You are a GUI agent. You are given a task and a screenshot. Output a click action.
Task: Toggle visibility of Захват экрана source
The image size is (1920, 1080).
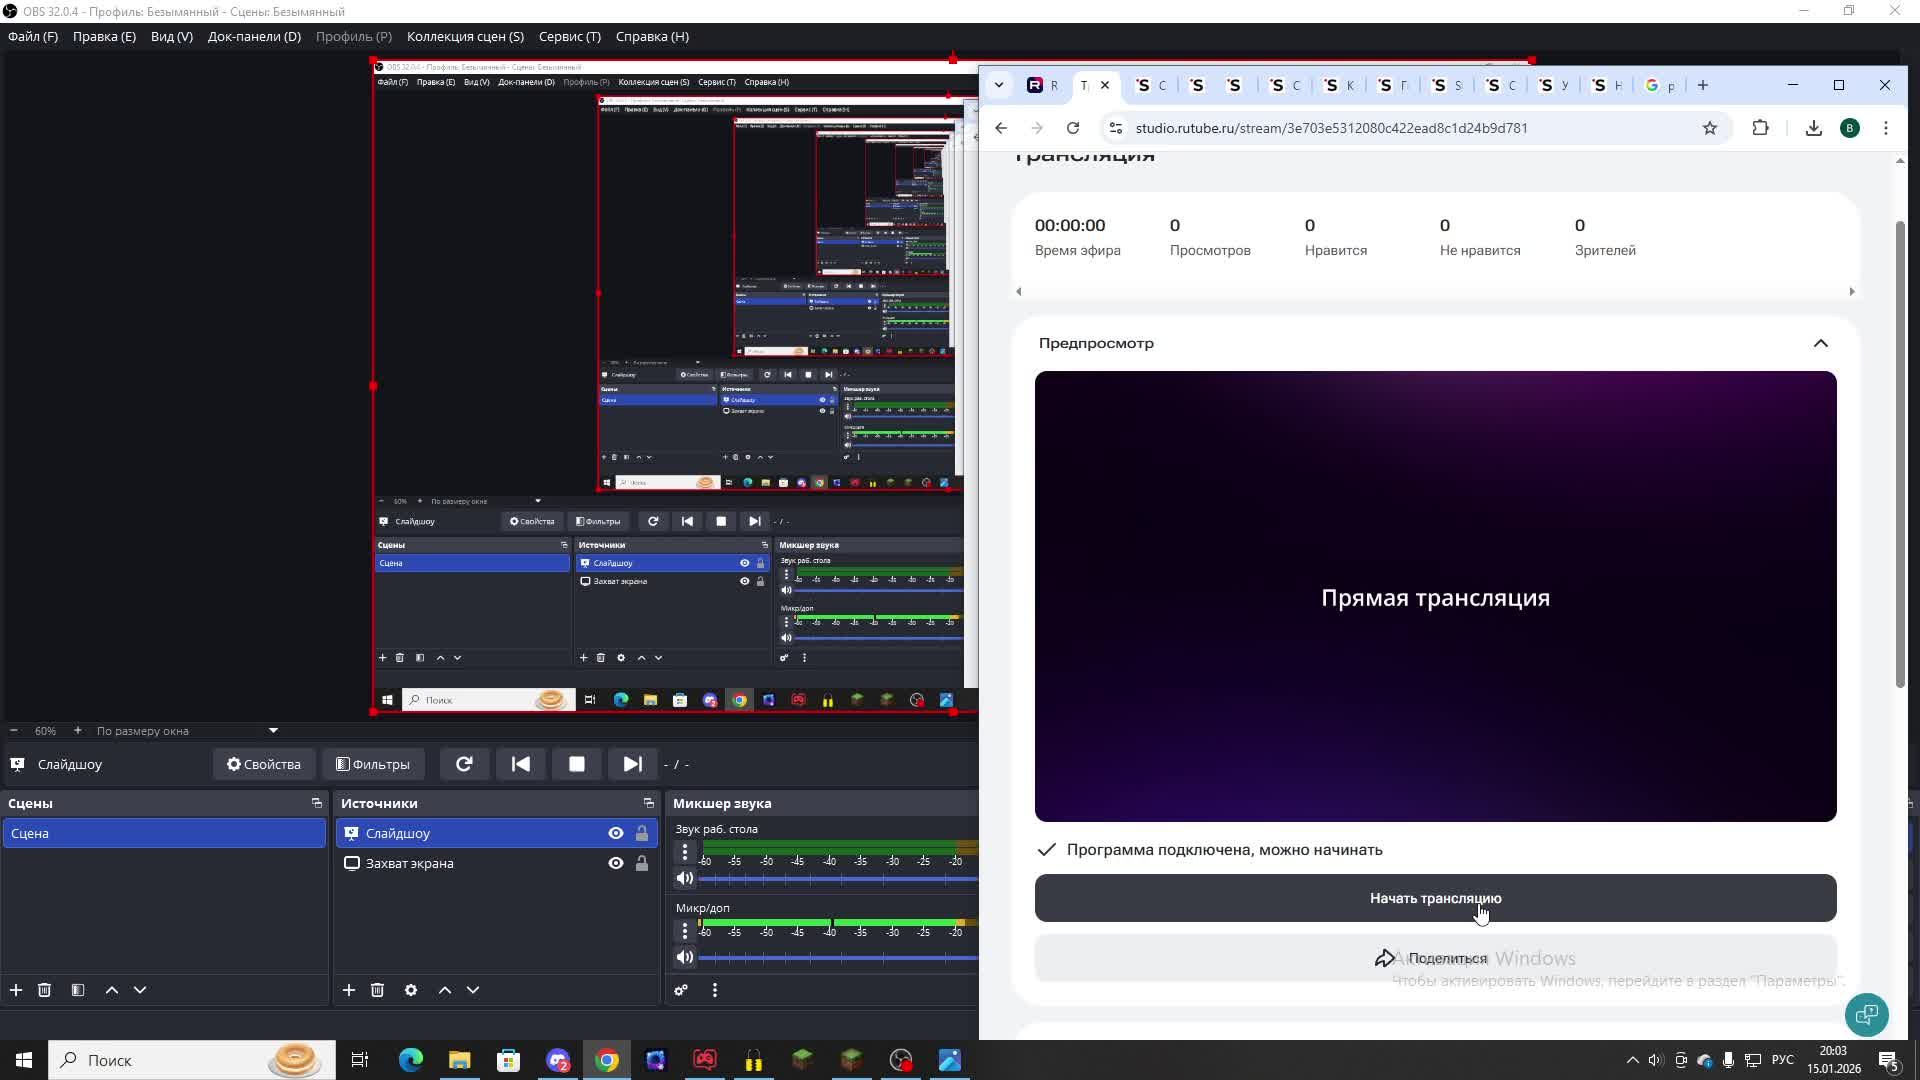coord(616,863)
